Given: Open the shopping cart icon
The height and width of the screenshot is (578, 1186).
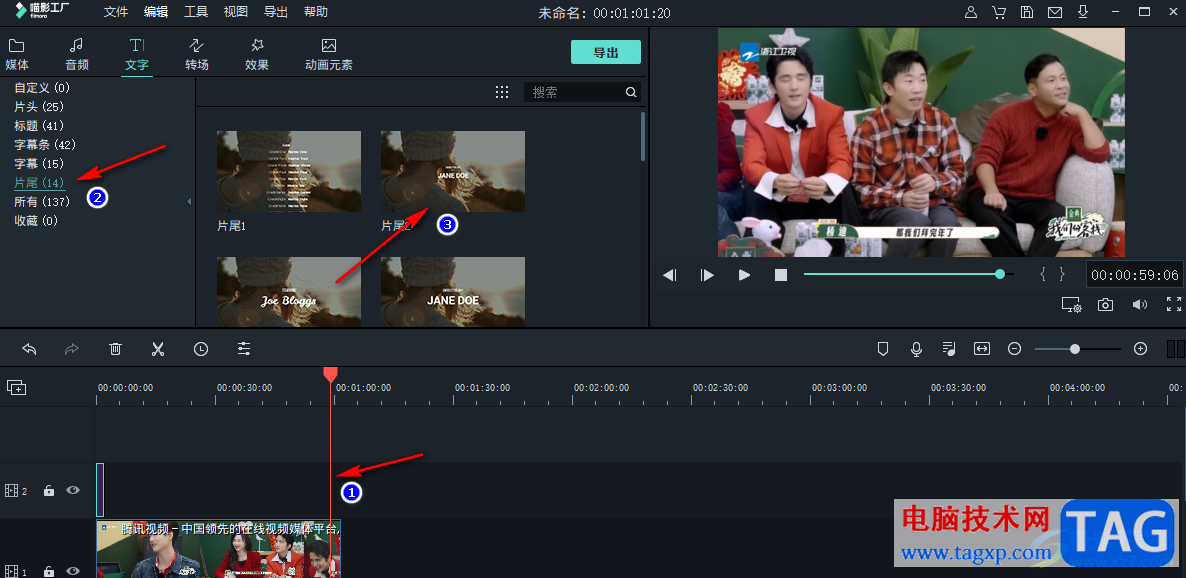Looking at the screenshot, I should [998, 12].
